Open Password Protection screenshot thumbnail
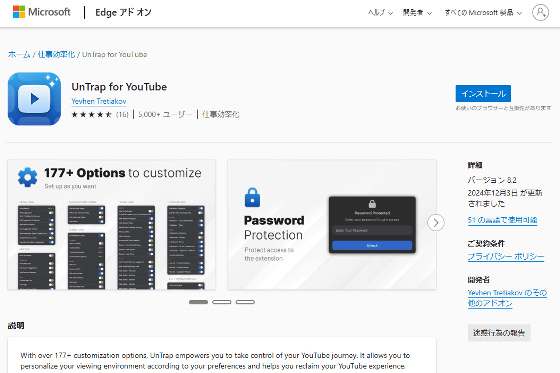 tap(332, 224)
